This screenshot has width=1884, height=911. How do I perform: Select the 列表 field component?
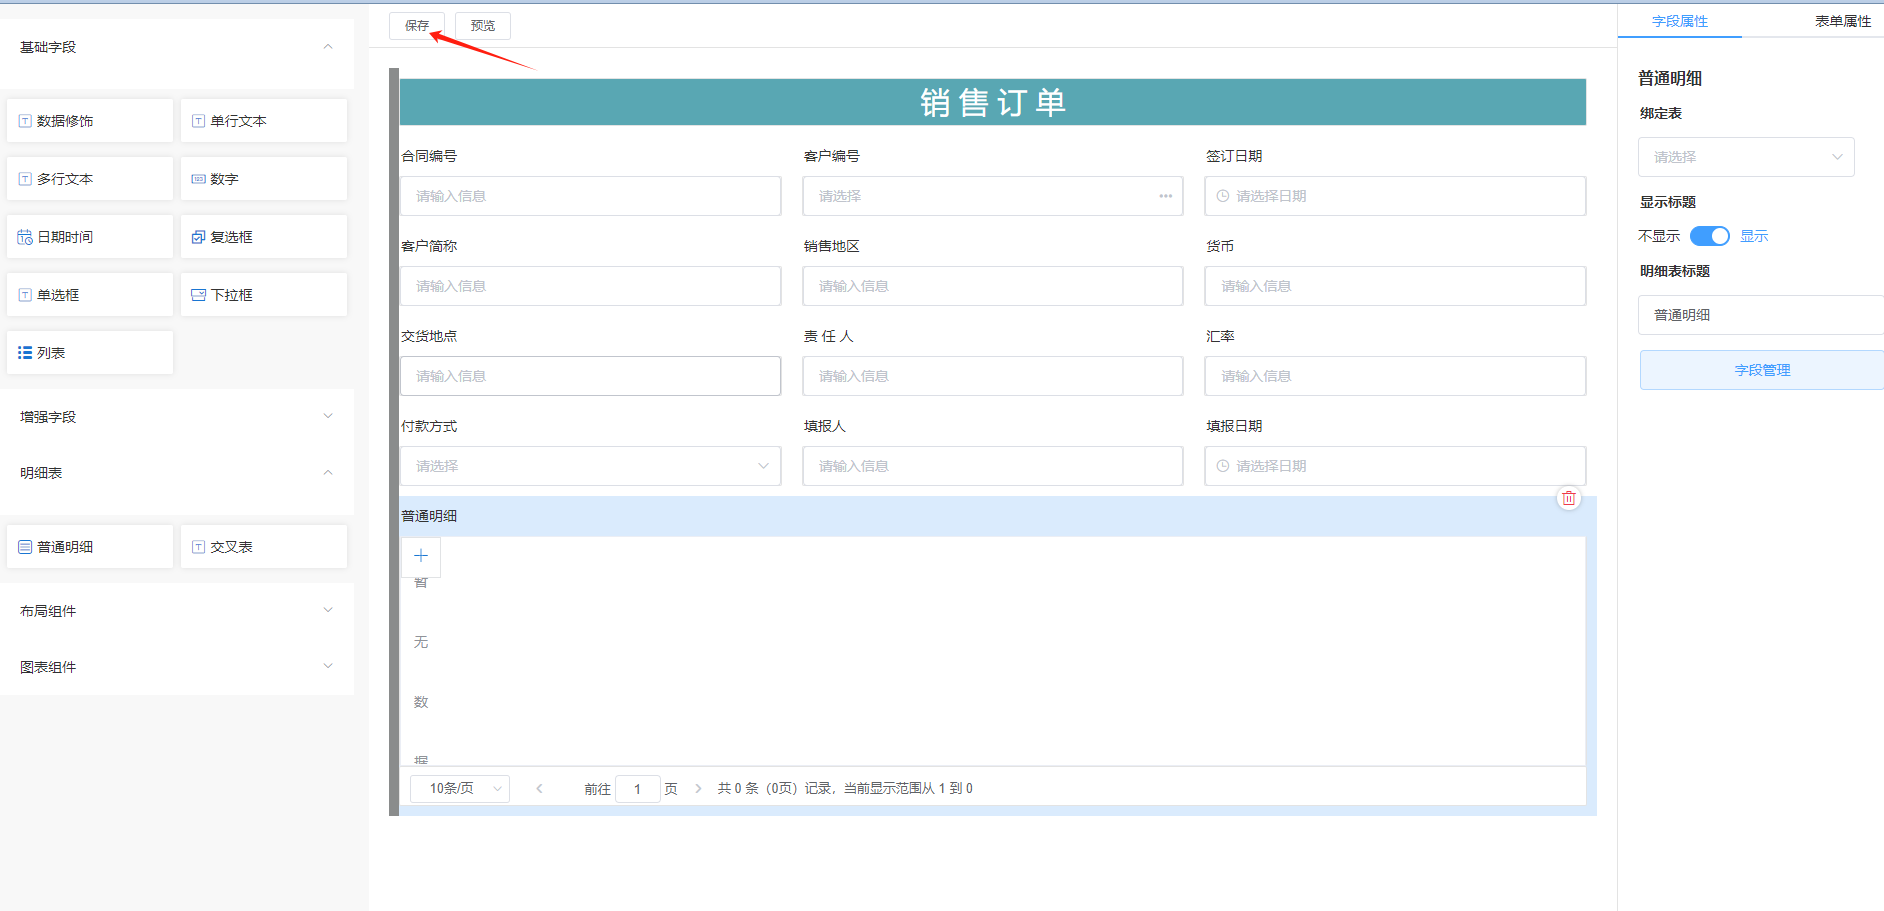[90, 353]
